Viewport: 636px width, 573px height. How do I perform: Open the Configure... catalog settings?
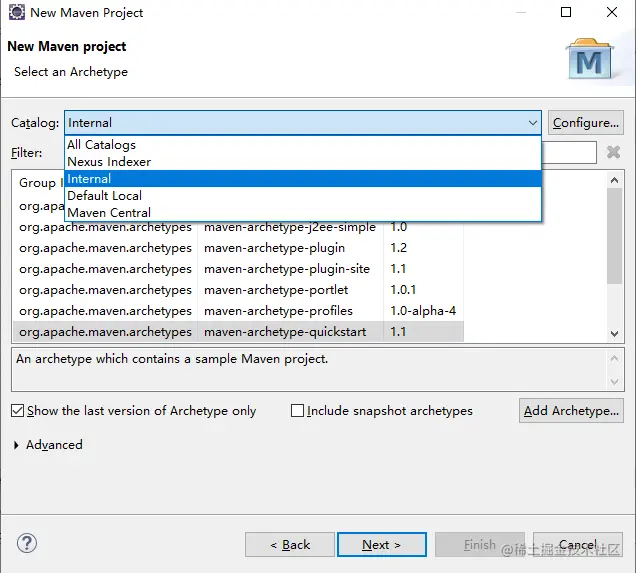click(586, 122)
